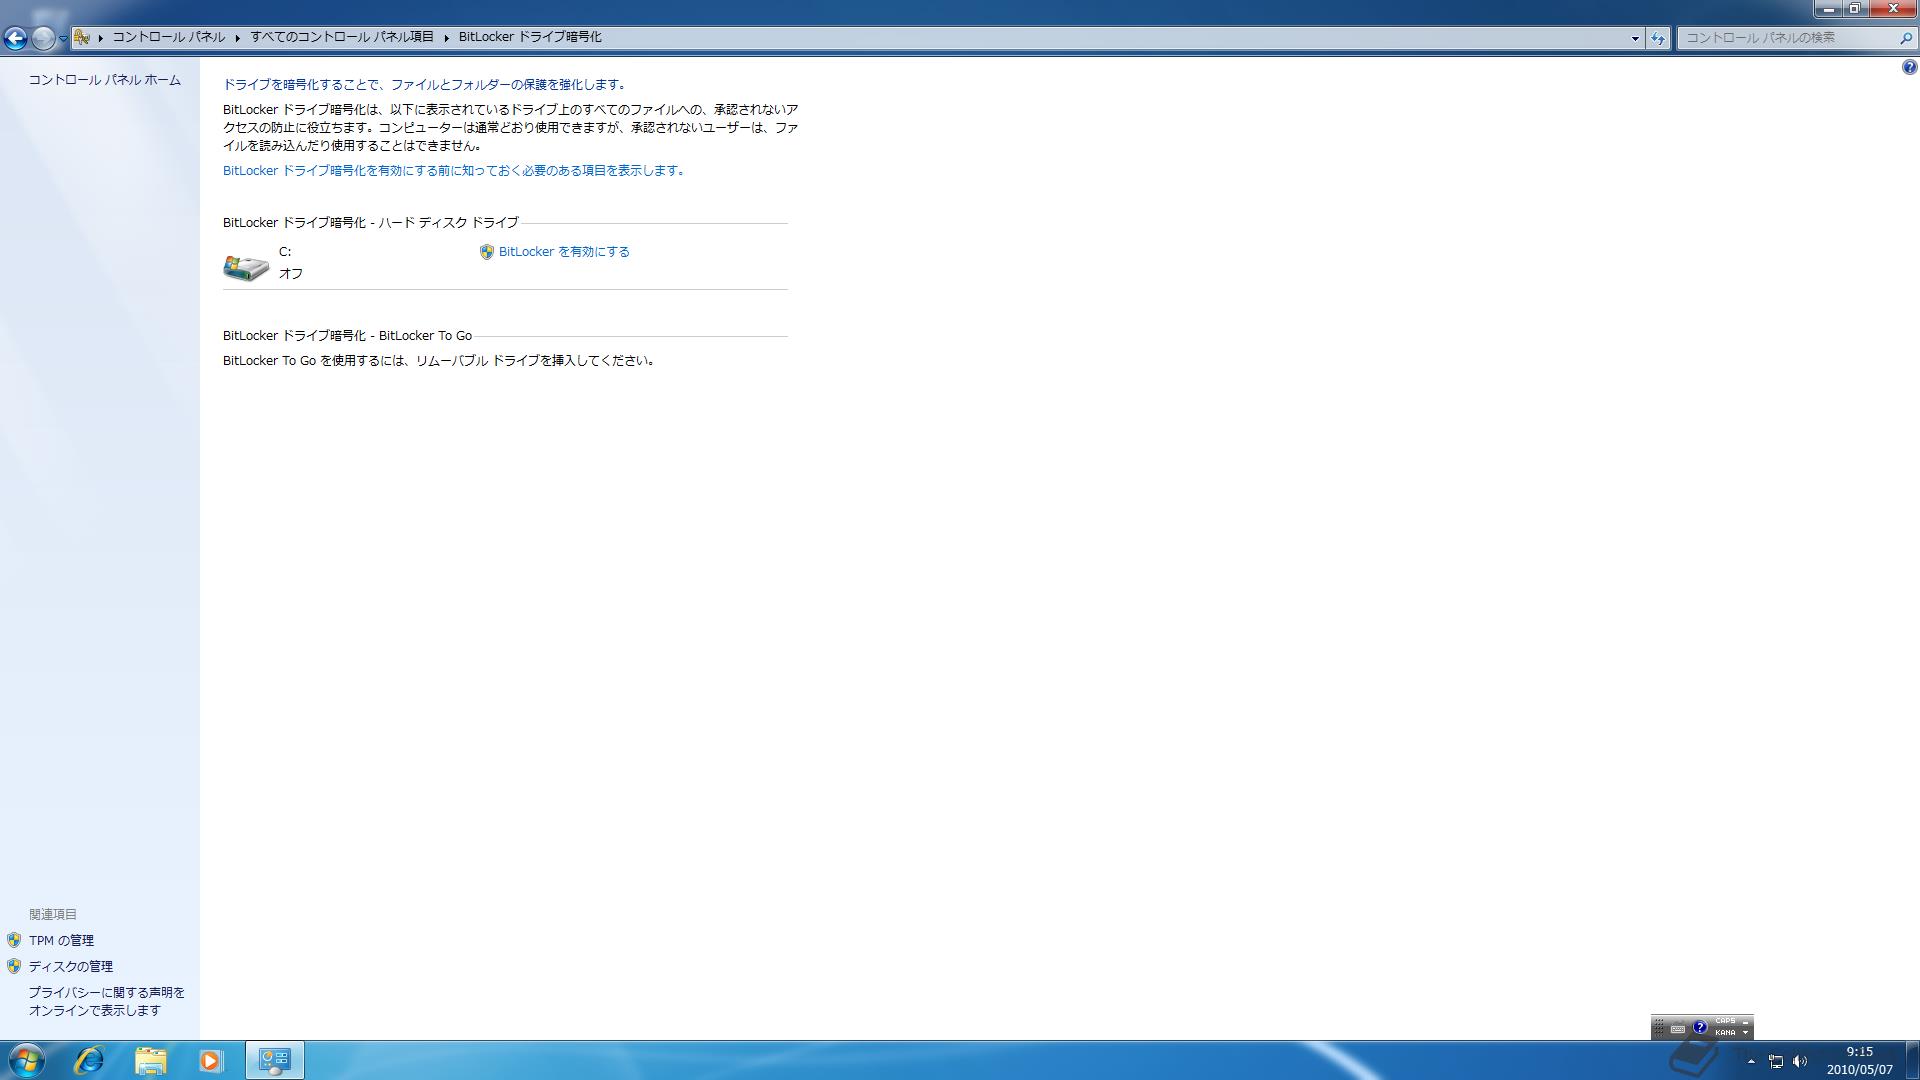Viewport: 1920px width, 1080px height.
Task: Open コントロール パネル ホーム link
Action: click(105, 80)
